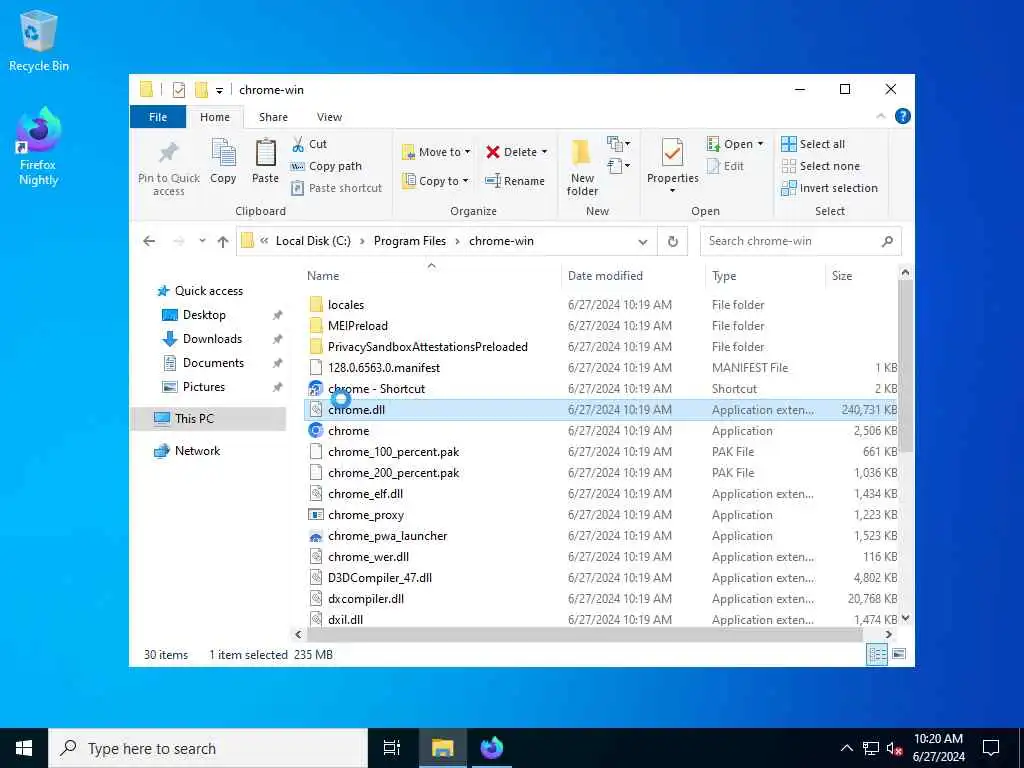Open the Move to dropdown
The height and width of the screenshot is (768, 1024).
(x=436, y=152)
